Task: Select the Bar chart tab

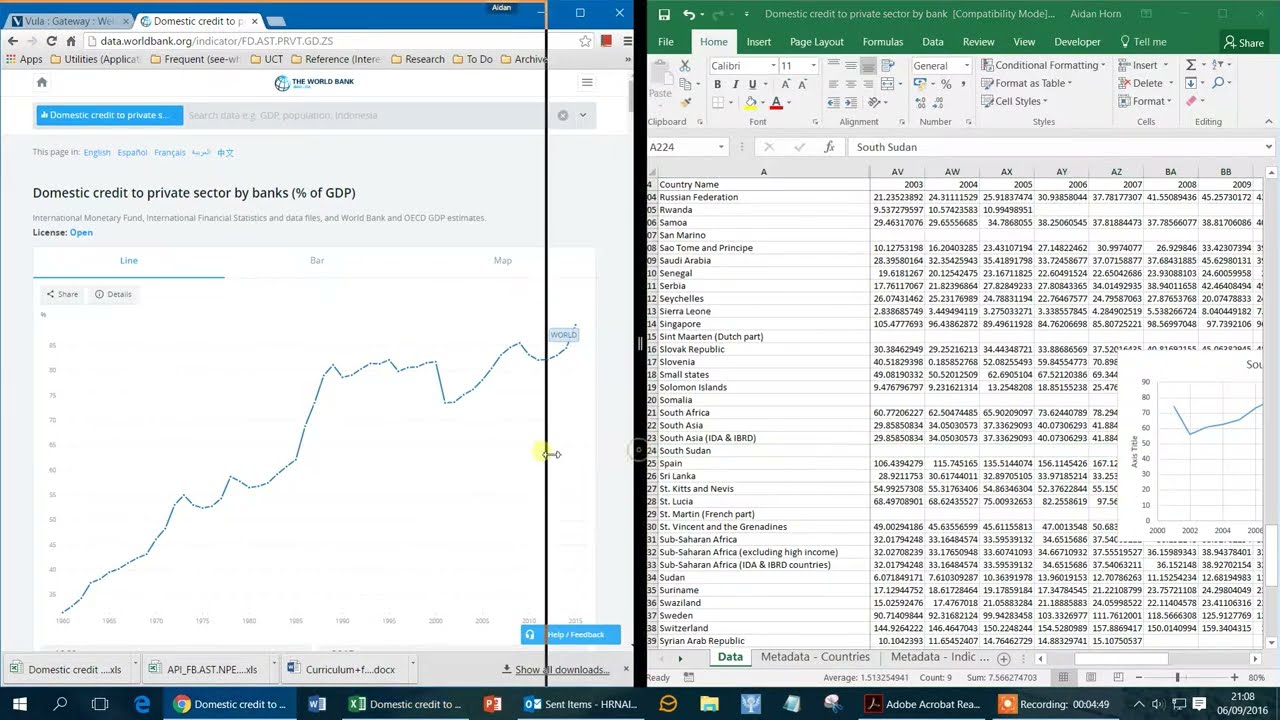Action: [x=317, y=260]
